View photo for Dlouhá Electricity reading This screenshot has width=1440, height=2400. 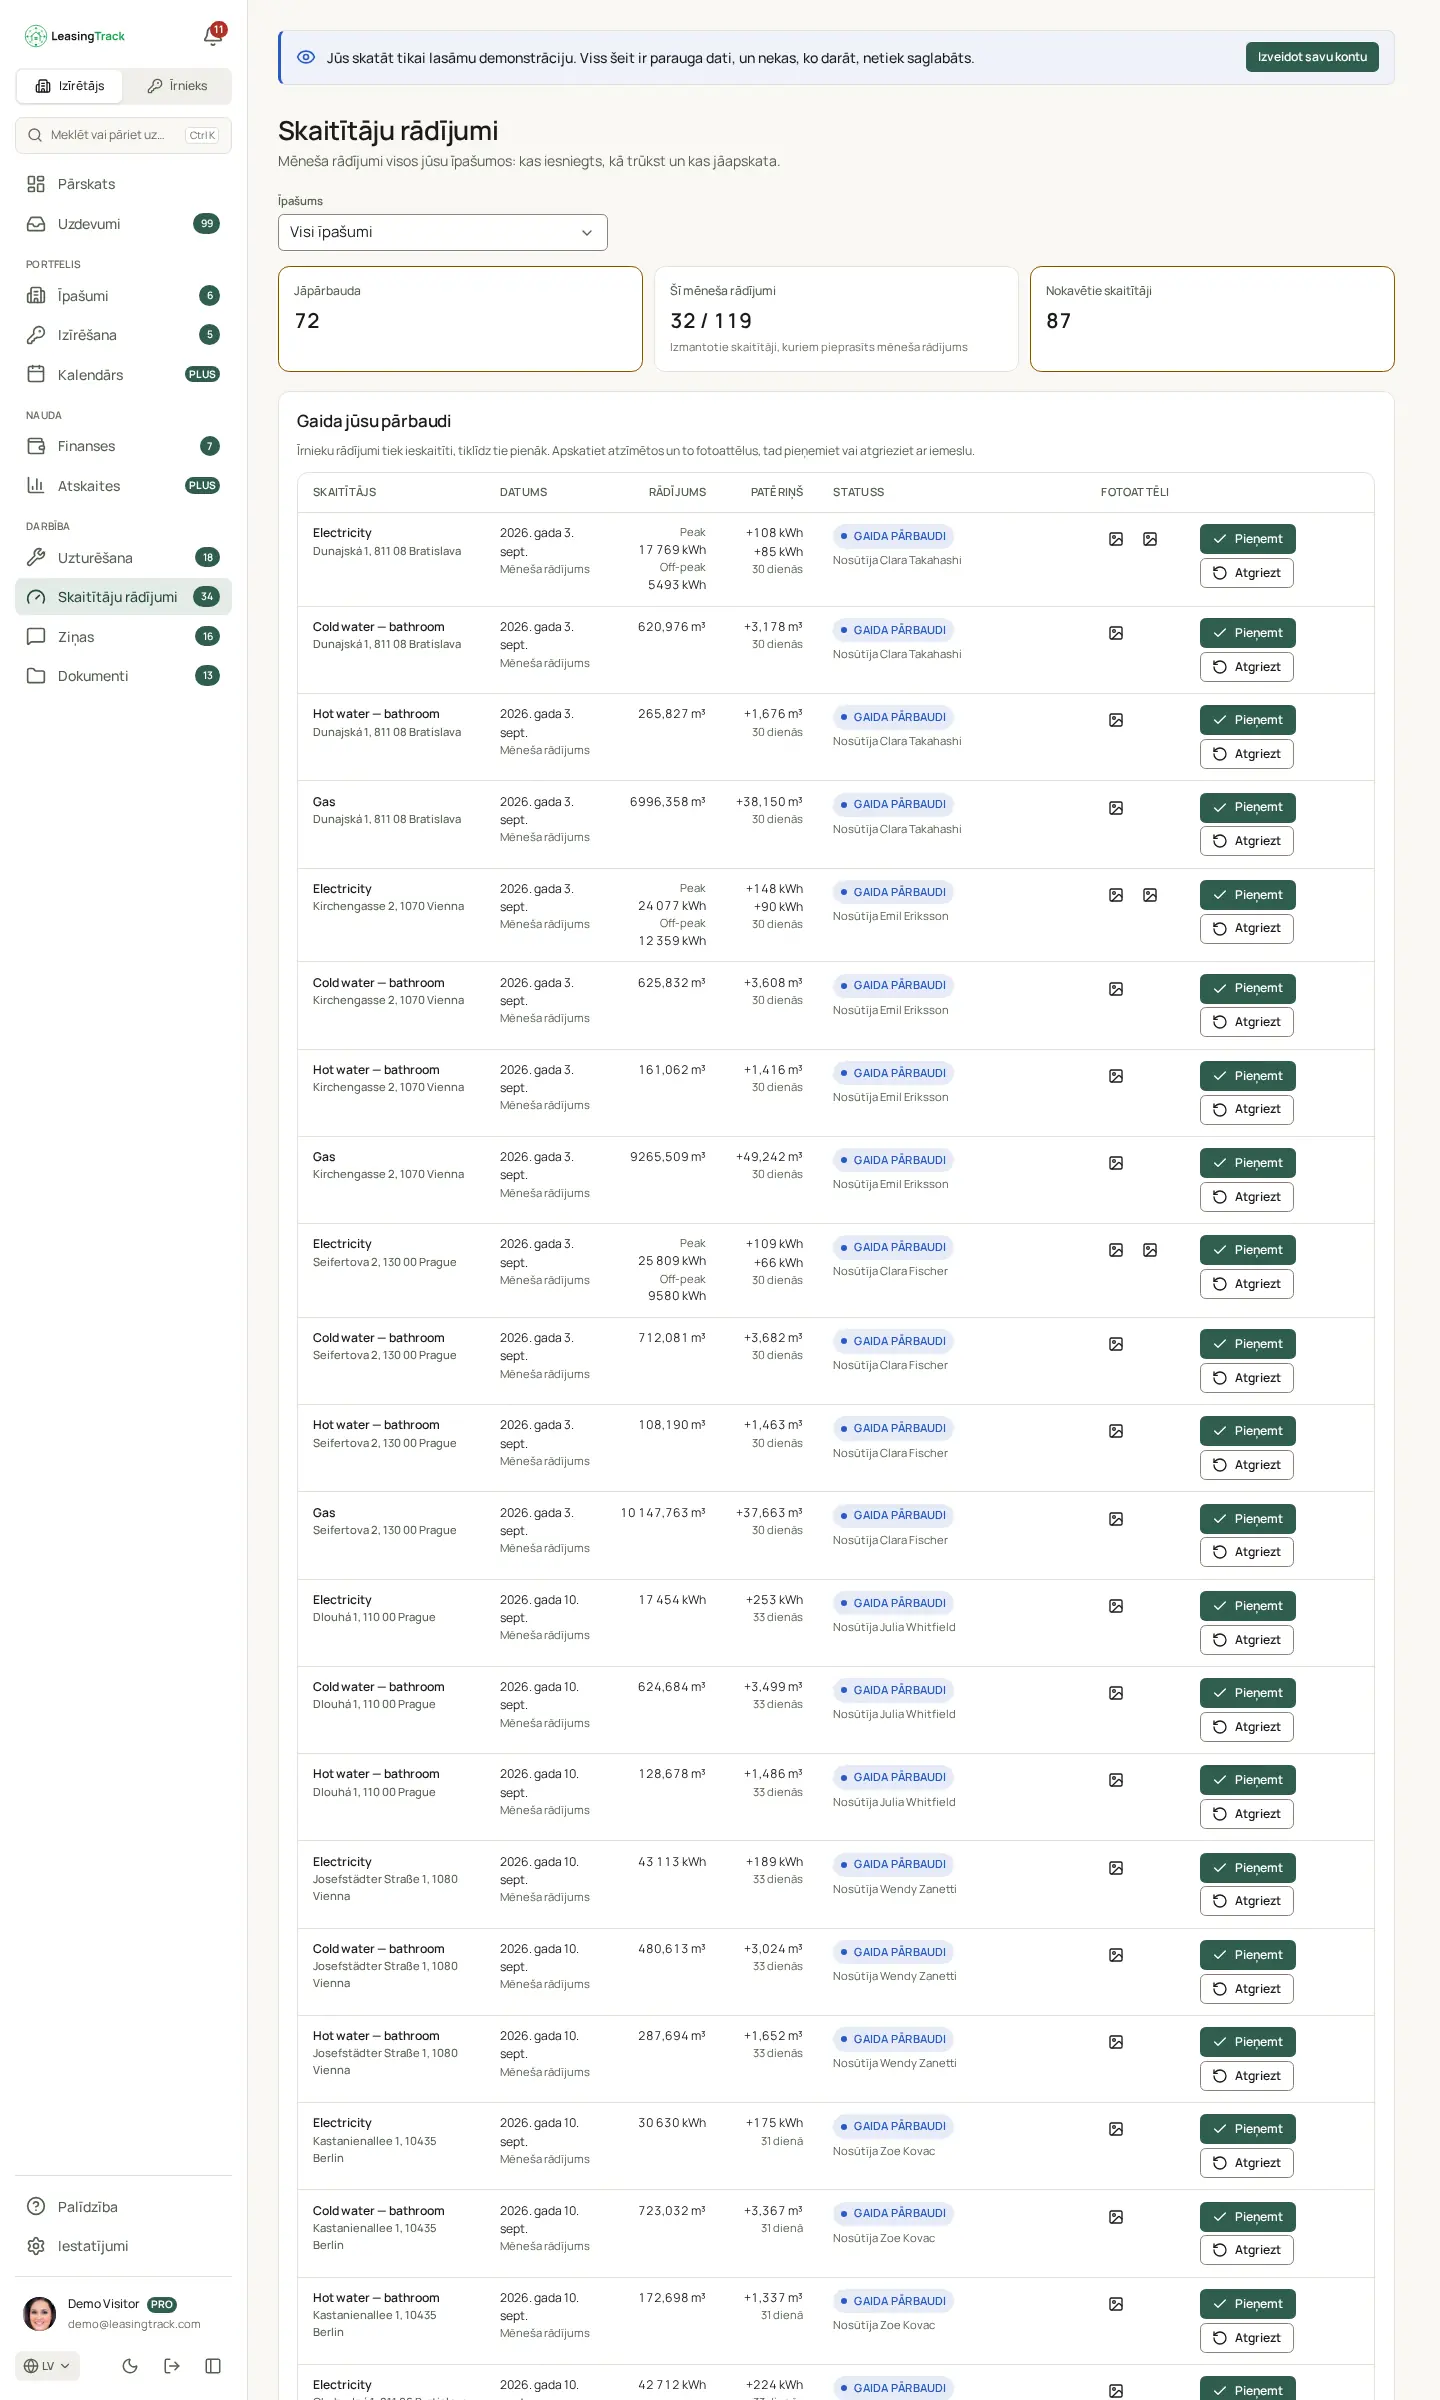coord(1116,1606)
